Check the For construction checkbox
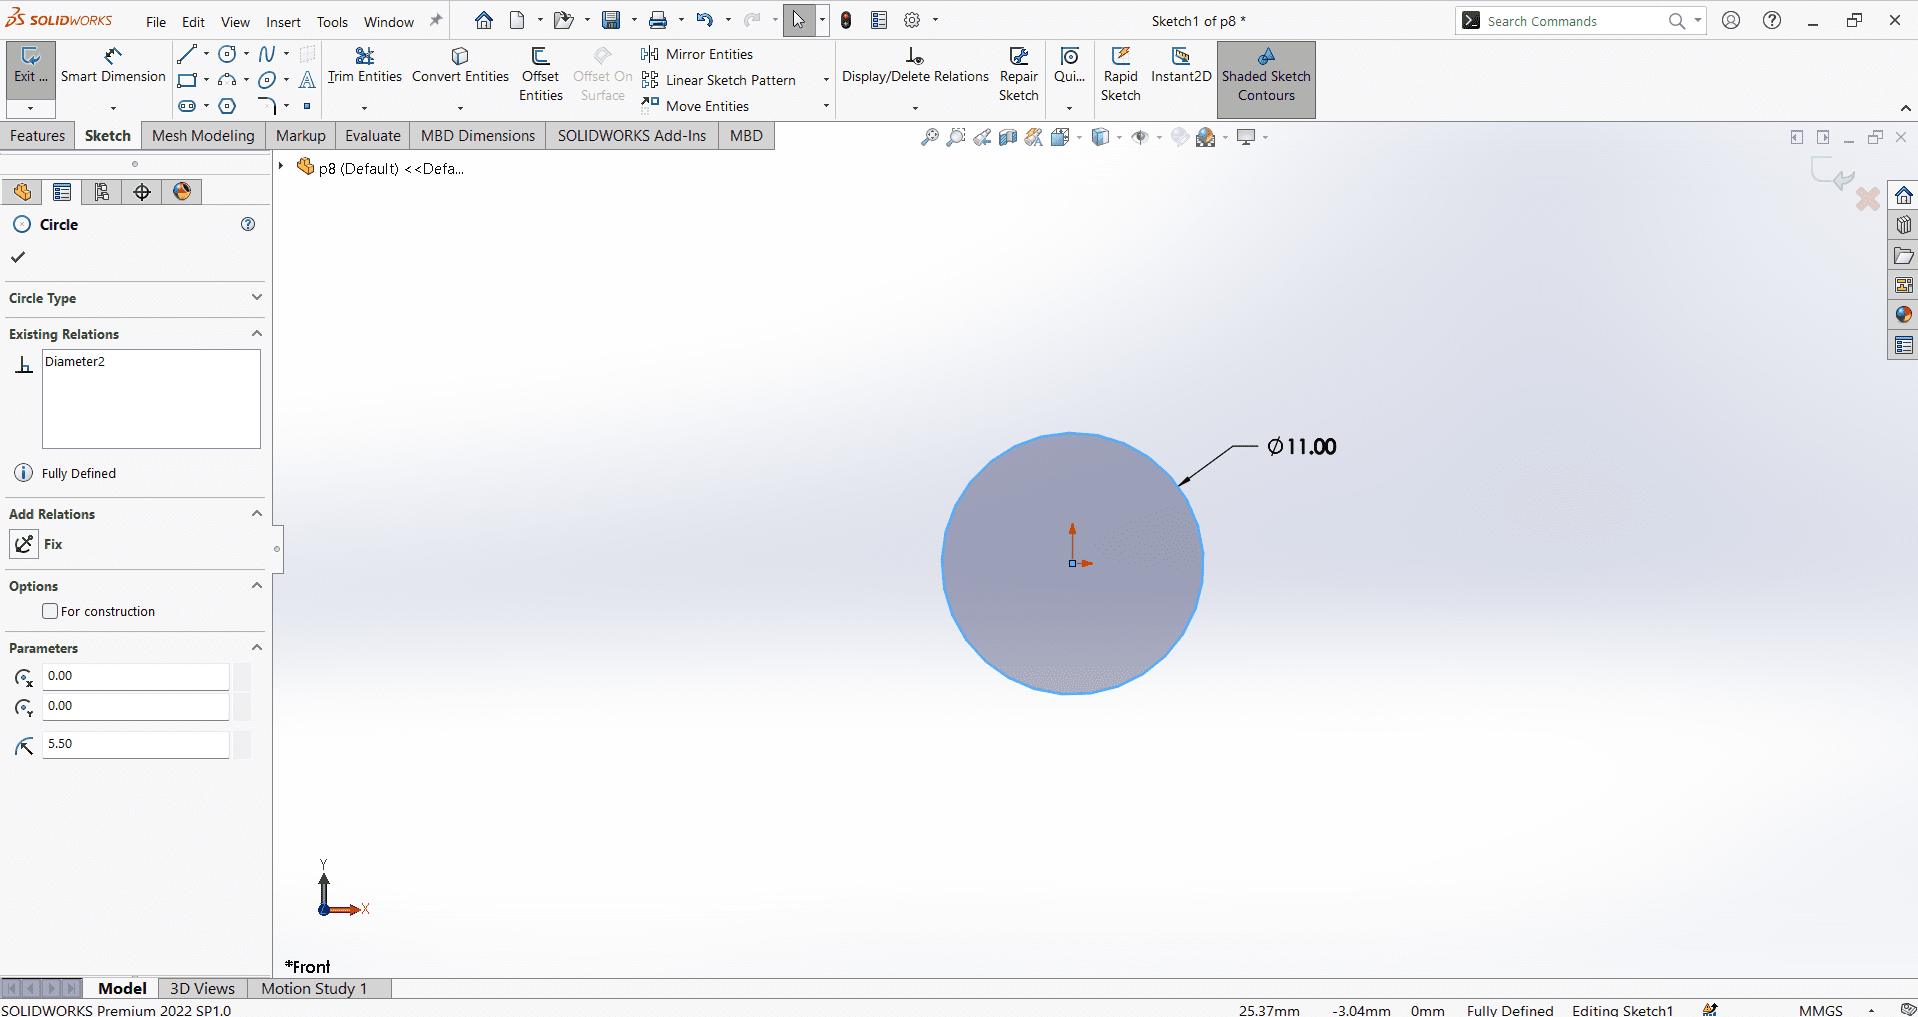Viewport: 1918px width, 1017px height. tap(50, 611)
